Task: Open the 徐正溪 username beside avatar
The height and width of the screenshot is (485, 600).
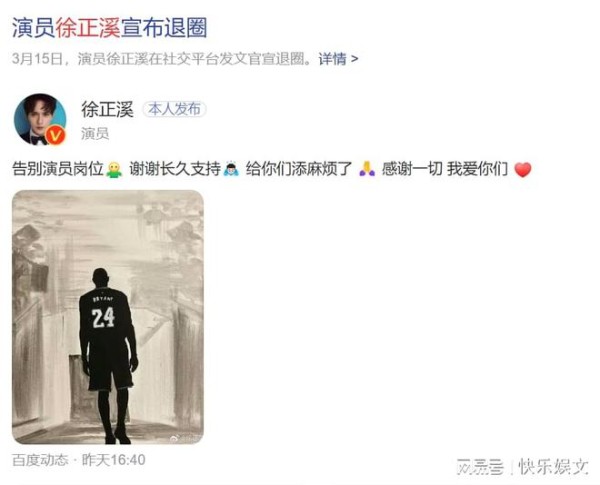Action: [107, 109]
